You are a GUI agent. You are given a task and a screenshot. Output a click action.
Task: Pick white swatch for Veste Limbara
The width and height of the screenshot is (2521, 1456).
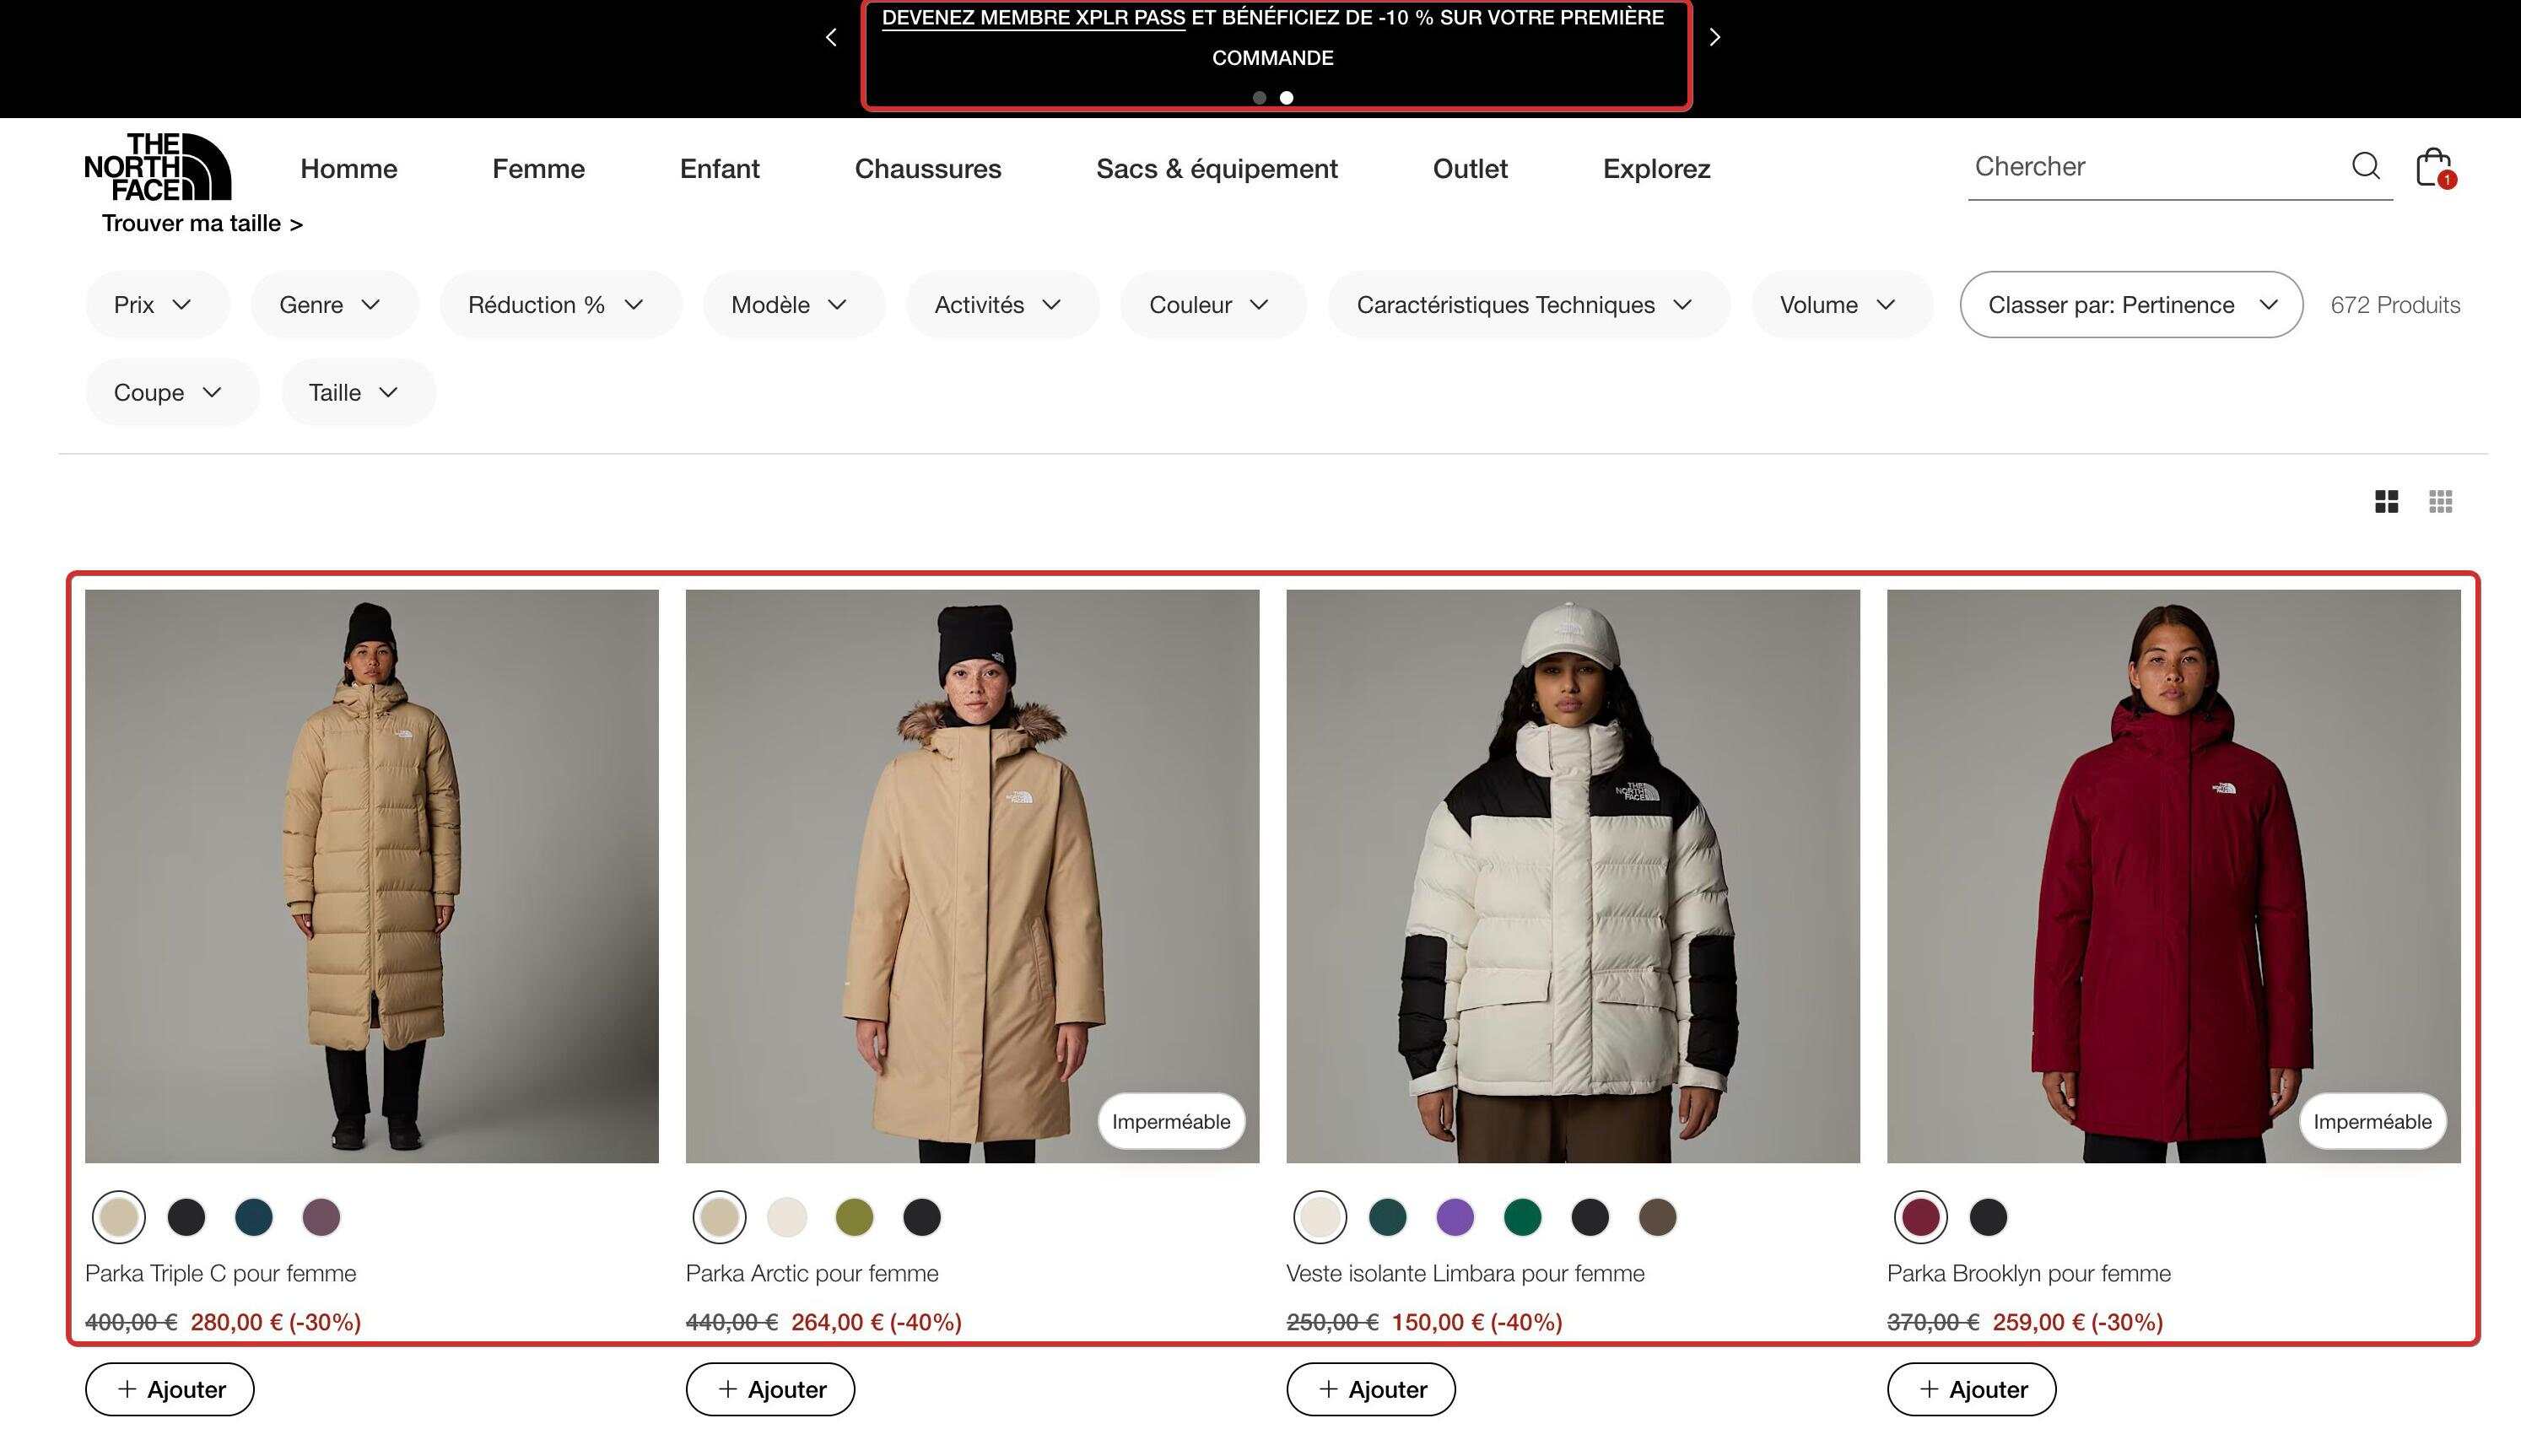tap(1320, 1217)
